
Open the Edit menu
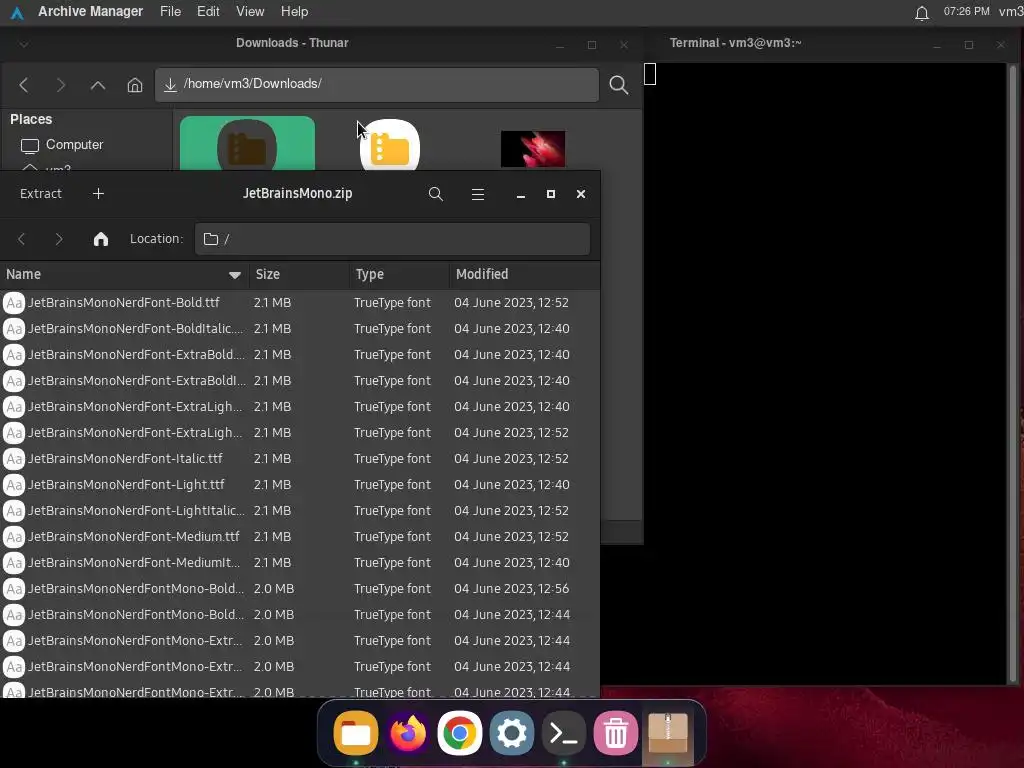[x=208, y=12]
